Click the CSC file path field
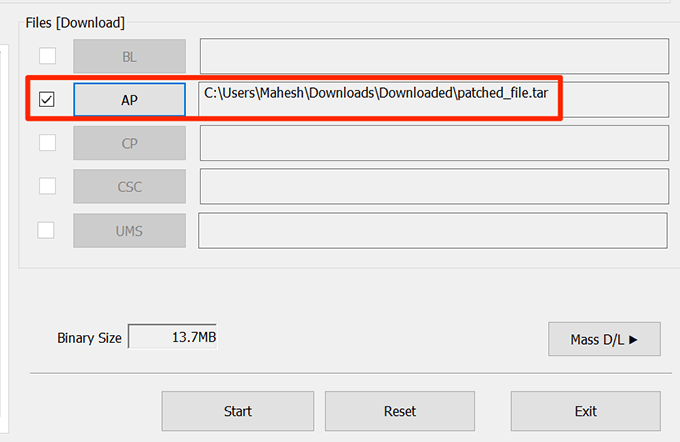This screenshot has height=442, width=680. click(x=434, y=186)
